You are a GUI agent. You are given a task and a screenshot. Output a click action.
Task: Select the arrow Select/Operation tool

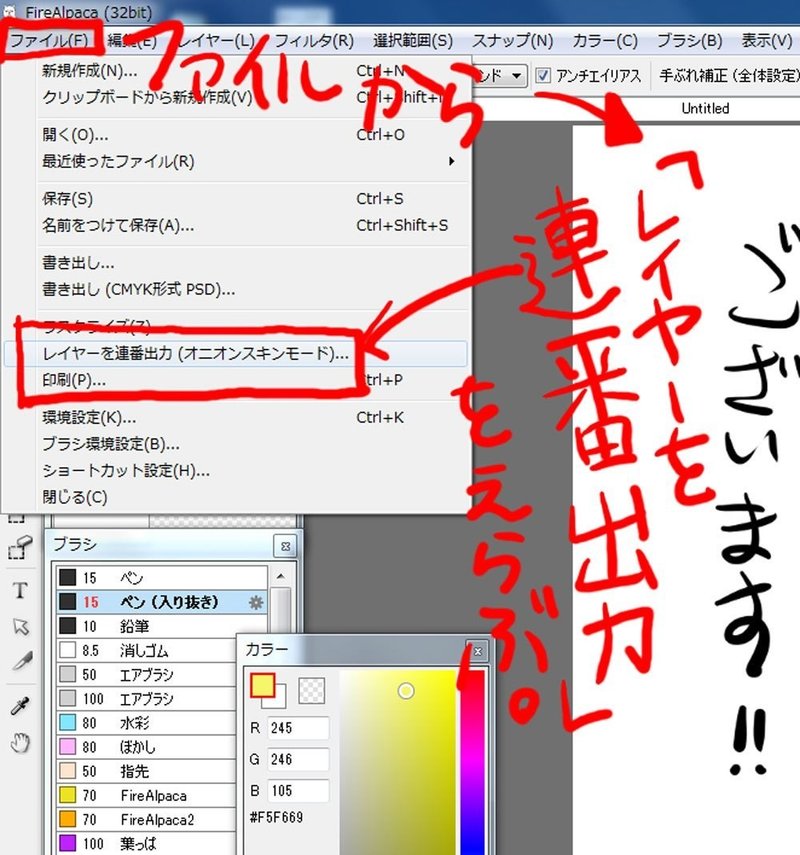(x=20, y=627)
